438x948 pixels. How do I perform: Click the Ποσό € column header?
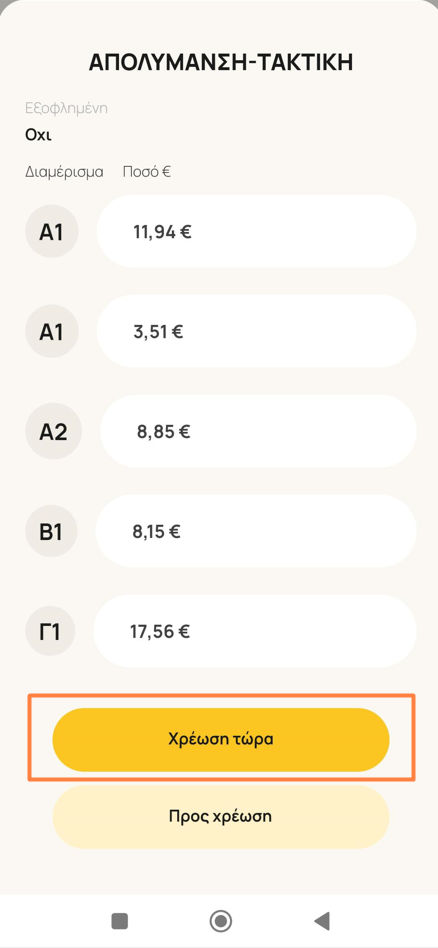tap(146, 172)
